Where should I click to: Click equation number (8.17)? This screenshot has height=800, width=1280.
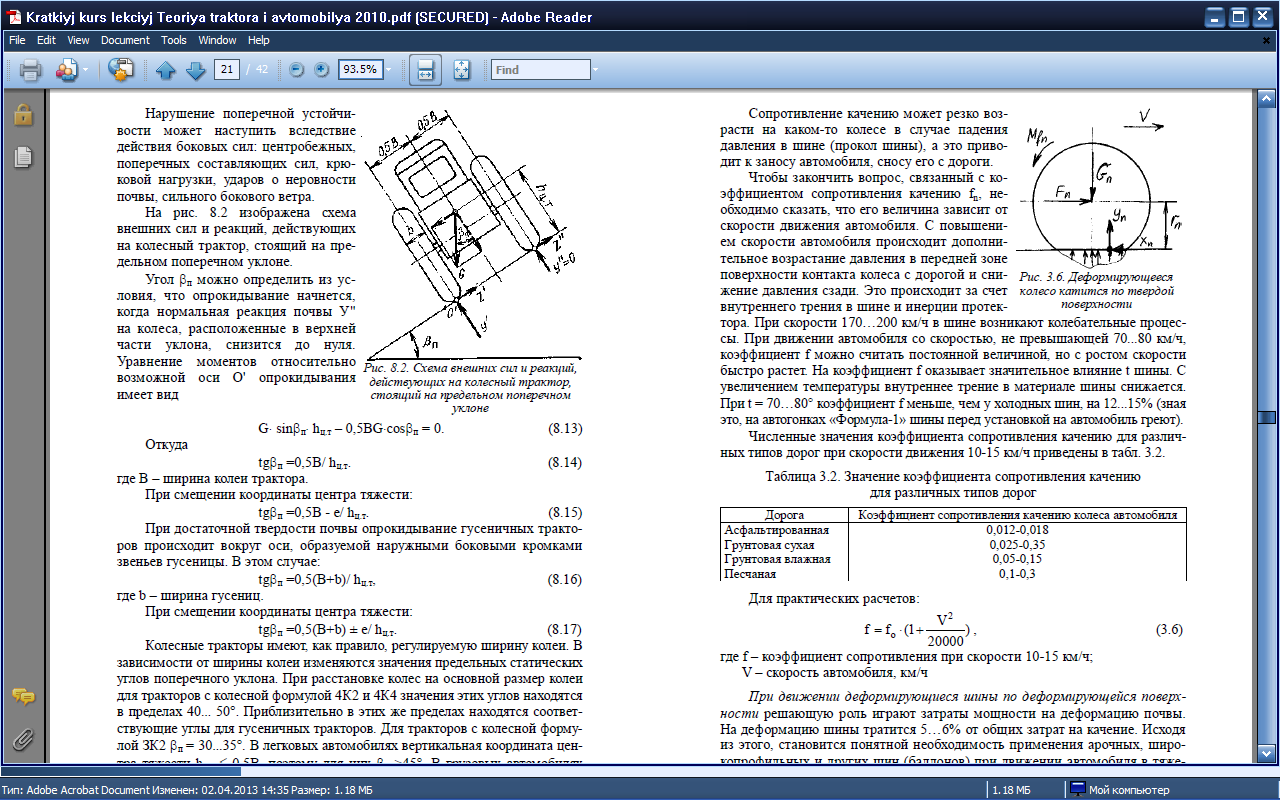pos(564,629)
